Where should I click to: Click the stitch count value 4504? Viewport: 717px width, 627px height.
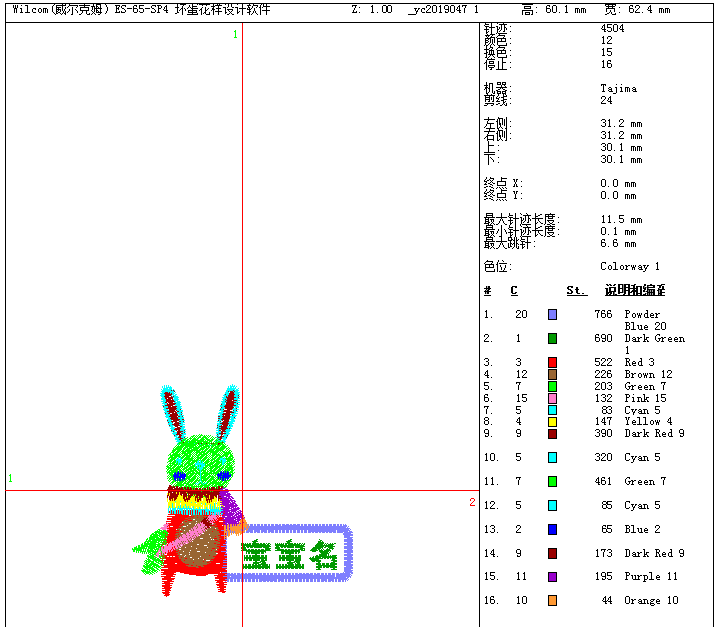pyautogui.click(x=612, y=28)
